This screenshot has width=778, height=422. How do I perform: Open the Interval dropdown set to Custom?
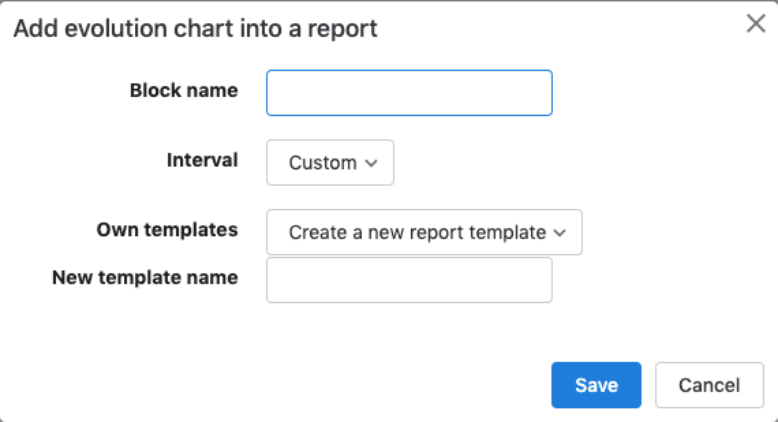[x=330, y=163]
